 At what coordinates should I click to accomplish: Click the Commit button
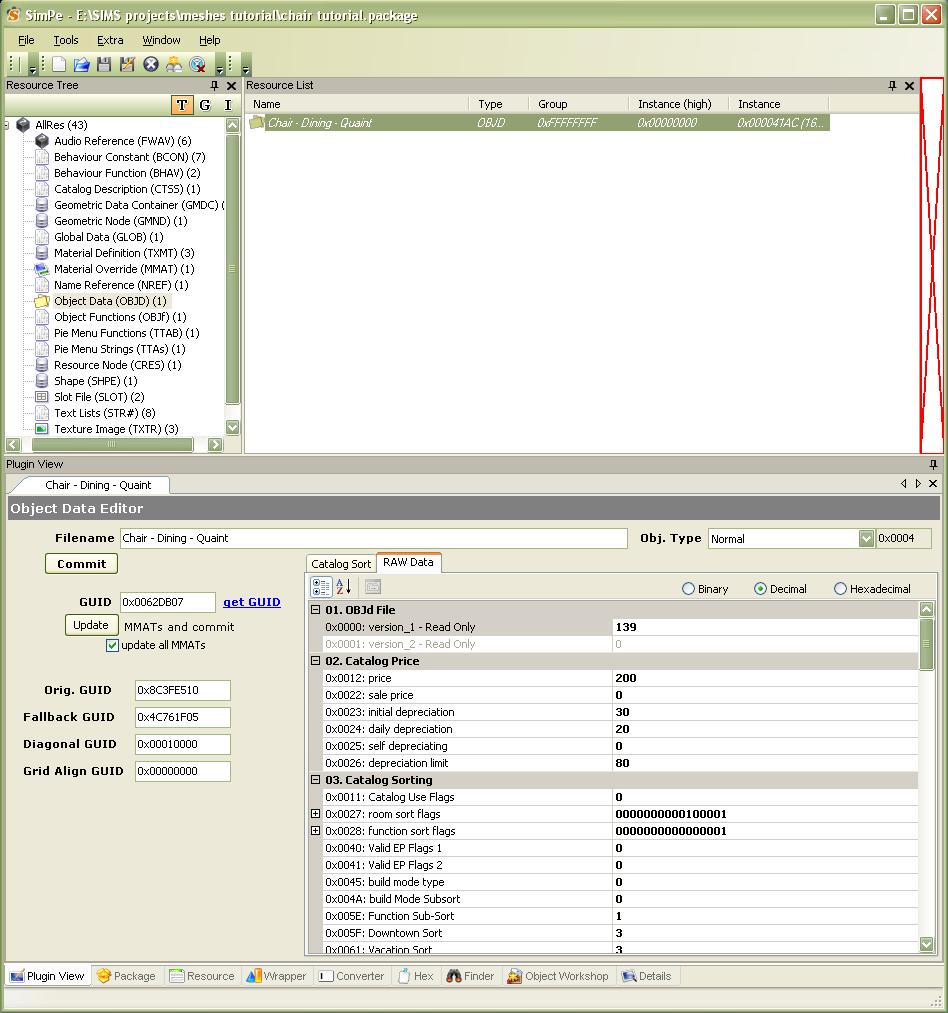(81, 563)
